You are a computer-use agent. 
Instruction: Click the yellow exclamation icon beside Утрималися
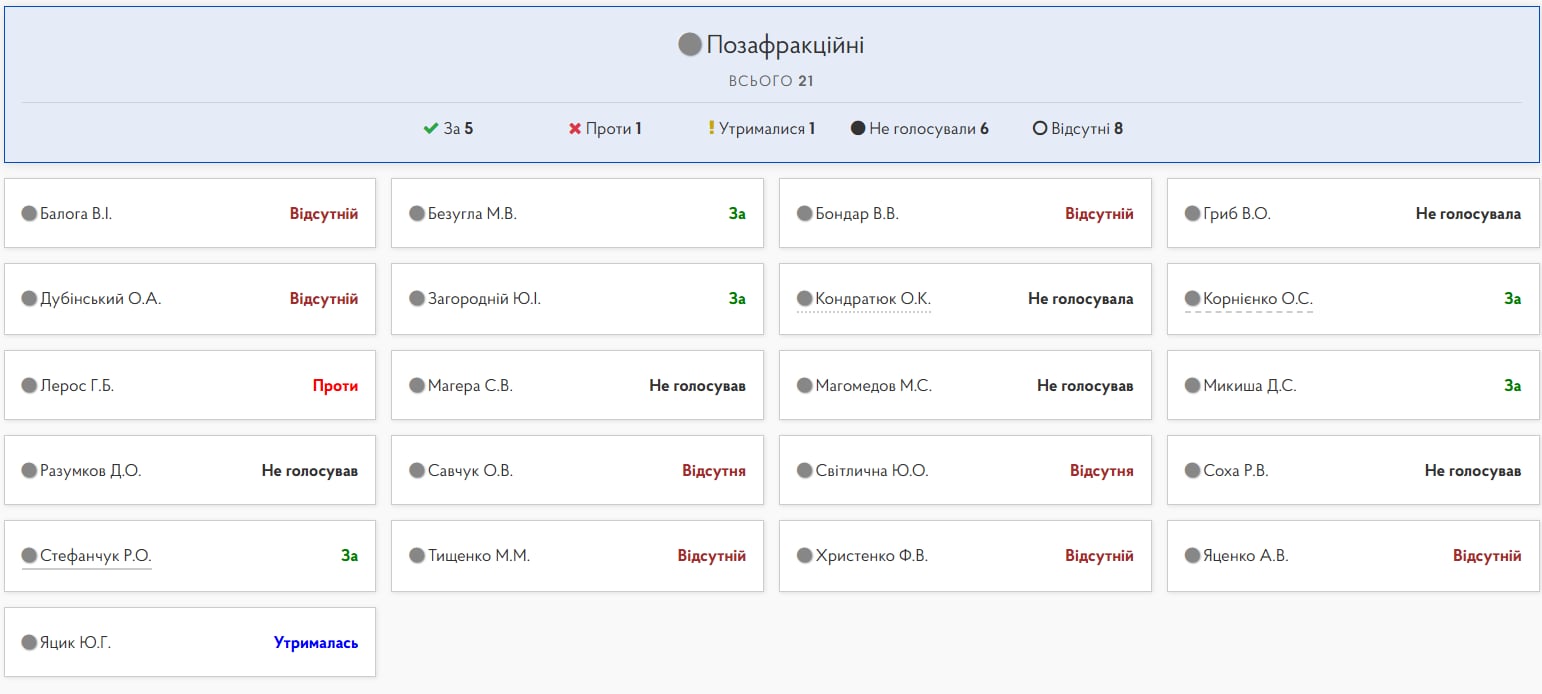point(711,129)
